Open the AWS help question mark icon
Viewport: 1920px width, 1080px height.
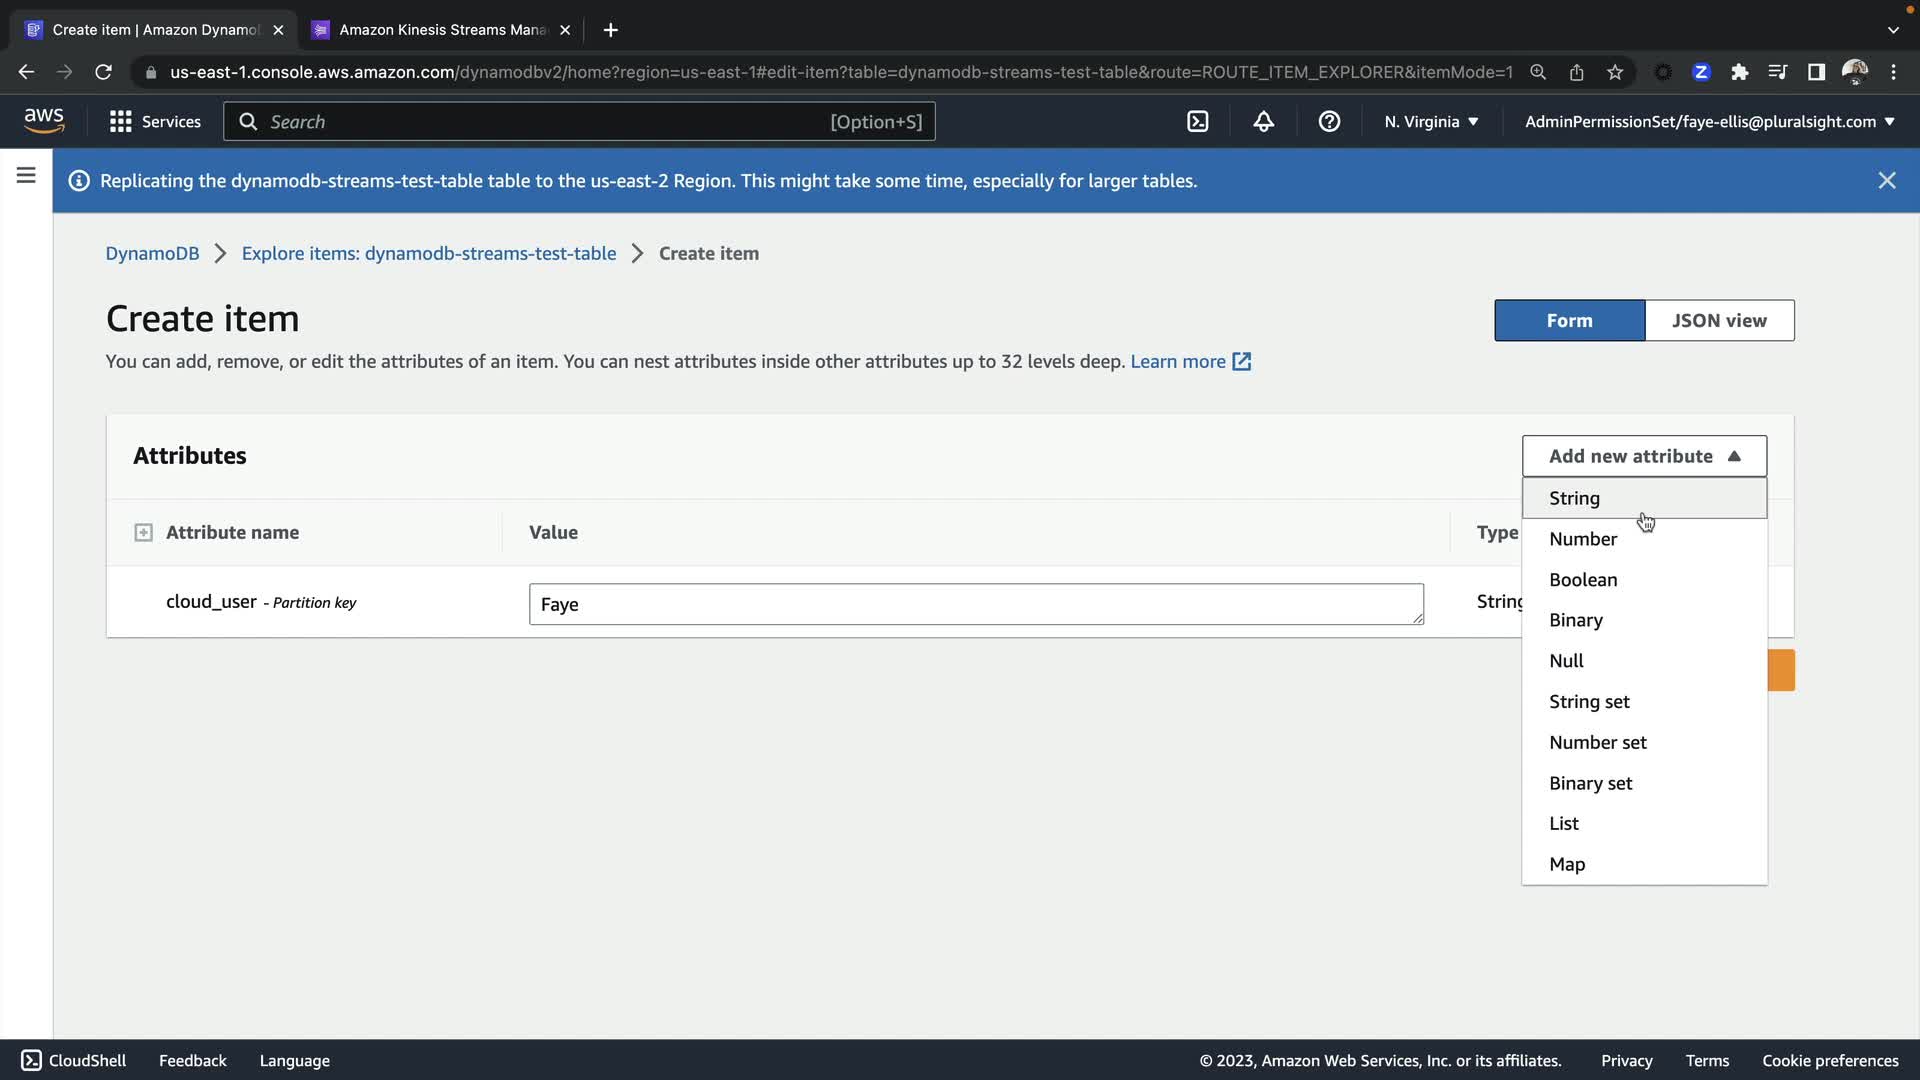tap(1329, 122)
